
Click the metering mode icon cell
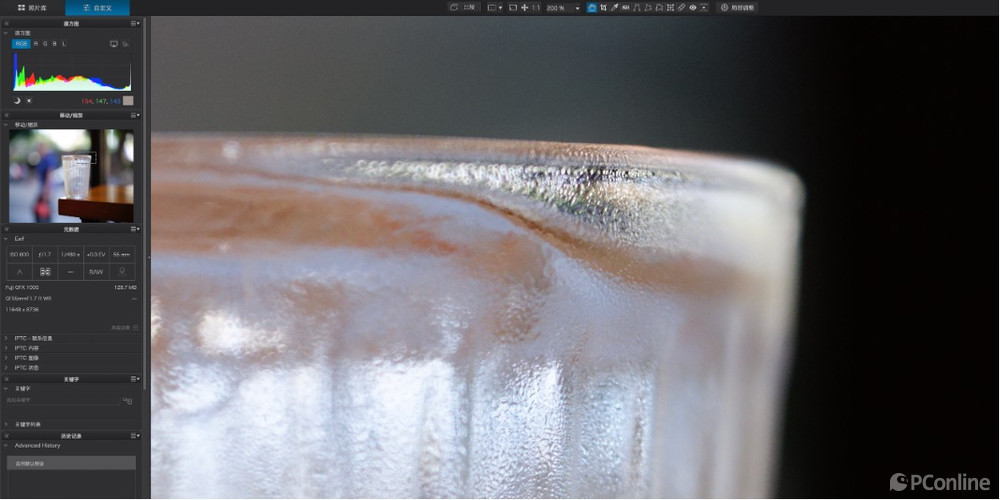click(x=45, y=272)
